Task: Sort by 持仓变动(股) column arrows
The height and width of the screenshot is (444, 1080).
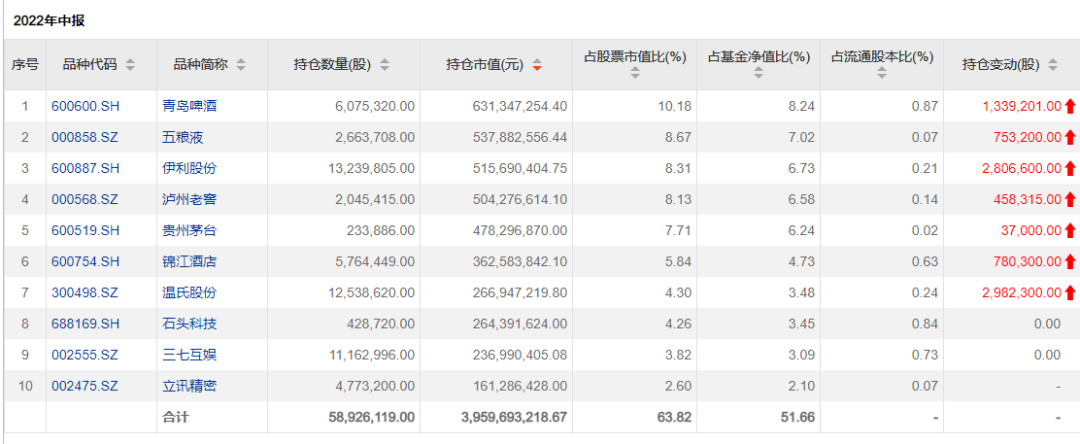Action: coord(1052,65)
